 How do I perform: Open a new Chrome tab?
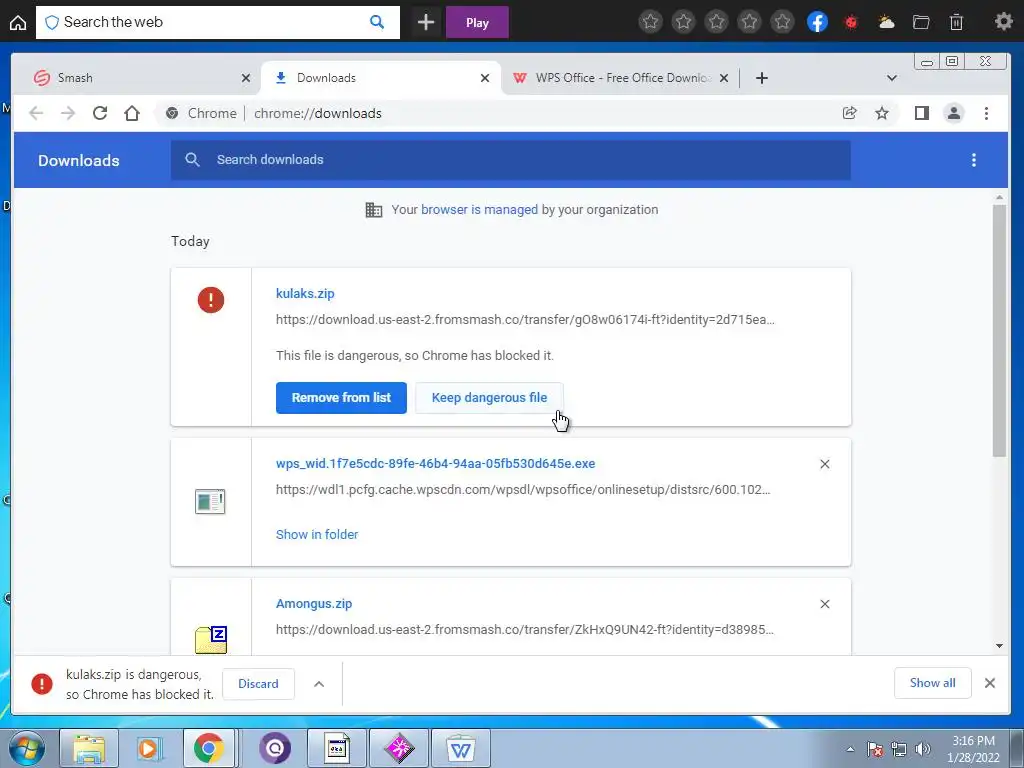tap(761, 78)
